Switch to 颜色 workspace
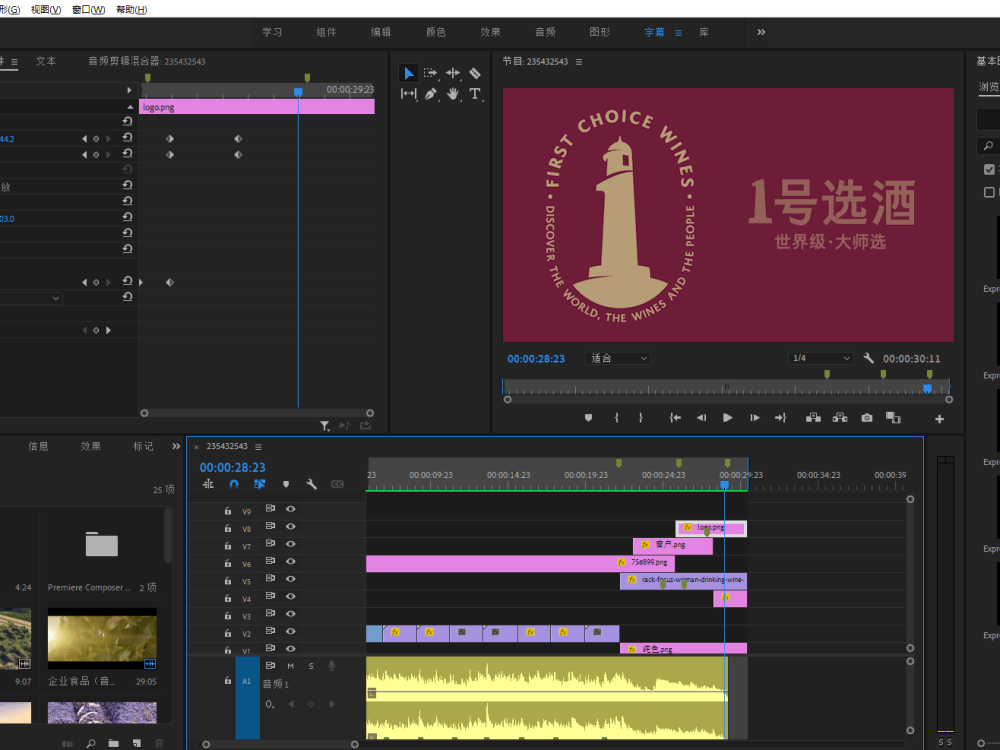 tap(436, 32)
